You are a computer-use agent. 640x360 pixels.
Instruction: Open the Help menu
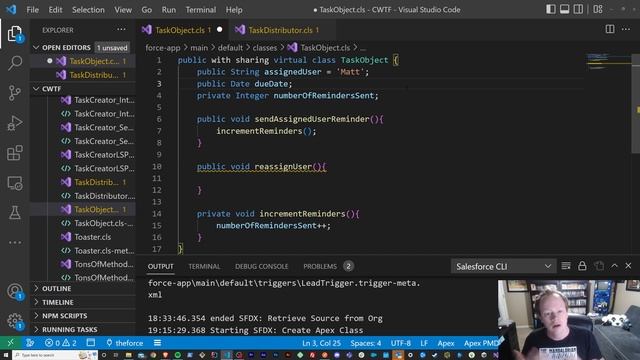(x=234, y=10)
